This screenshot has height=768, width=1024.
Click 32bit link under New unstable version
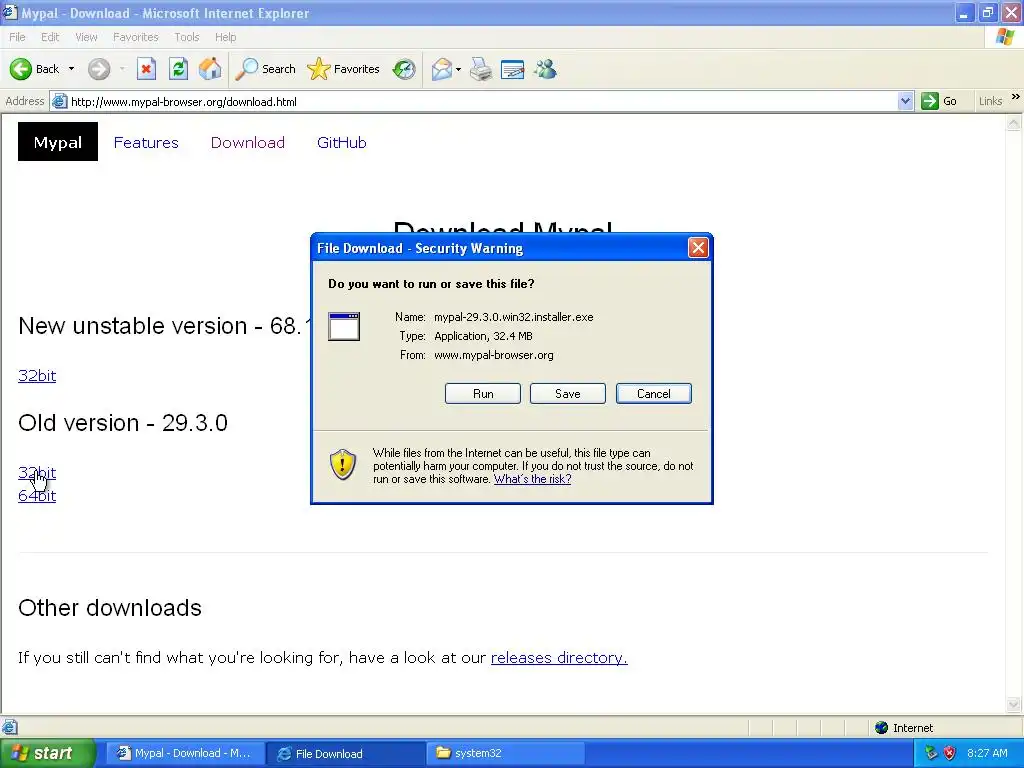(37, 376)
